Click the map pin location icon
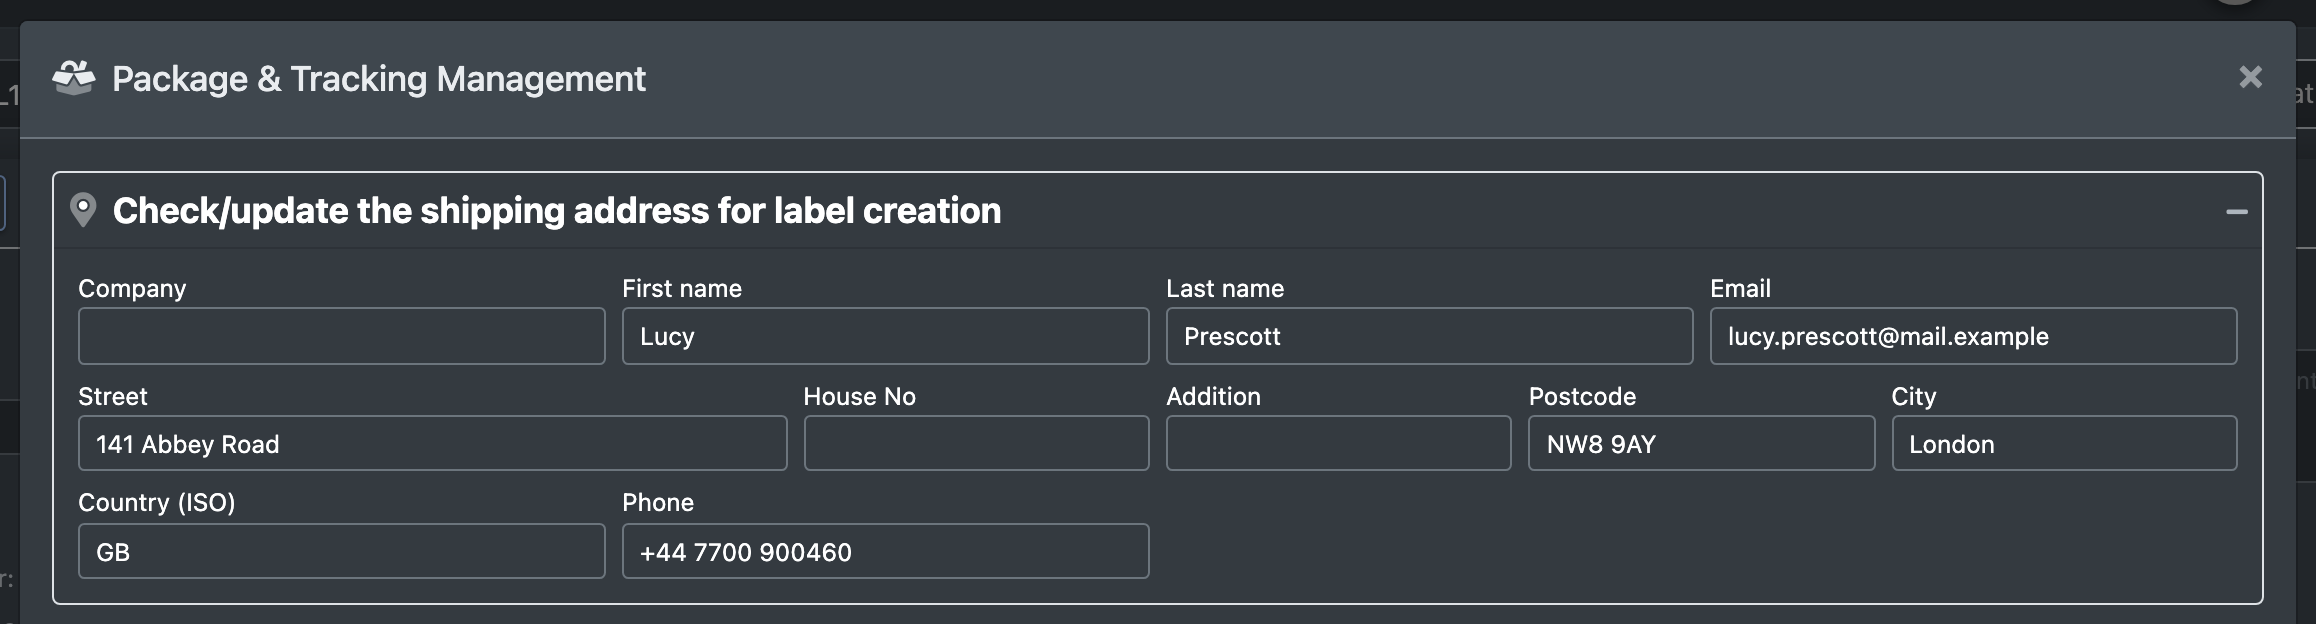 [x=83, y=210]
